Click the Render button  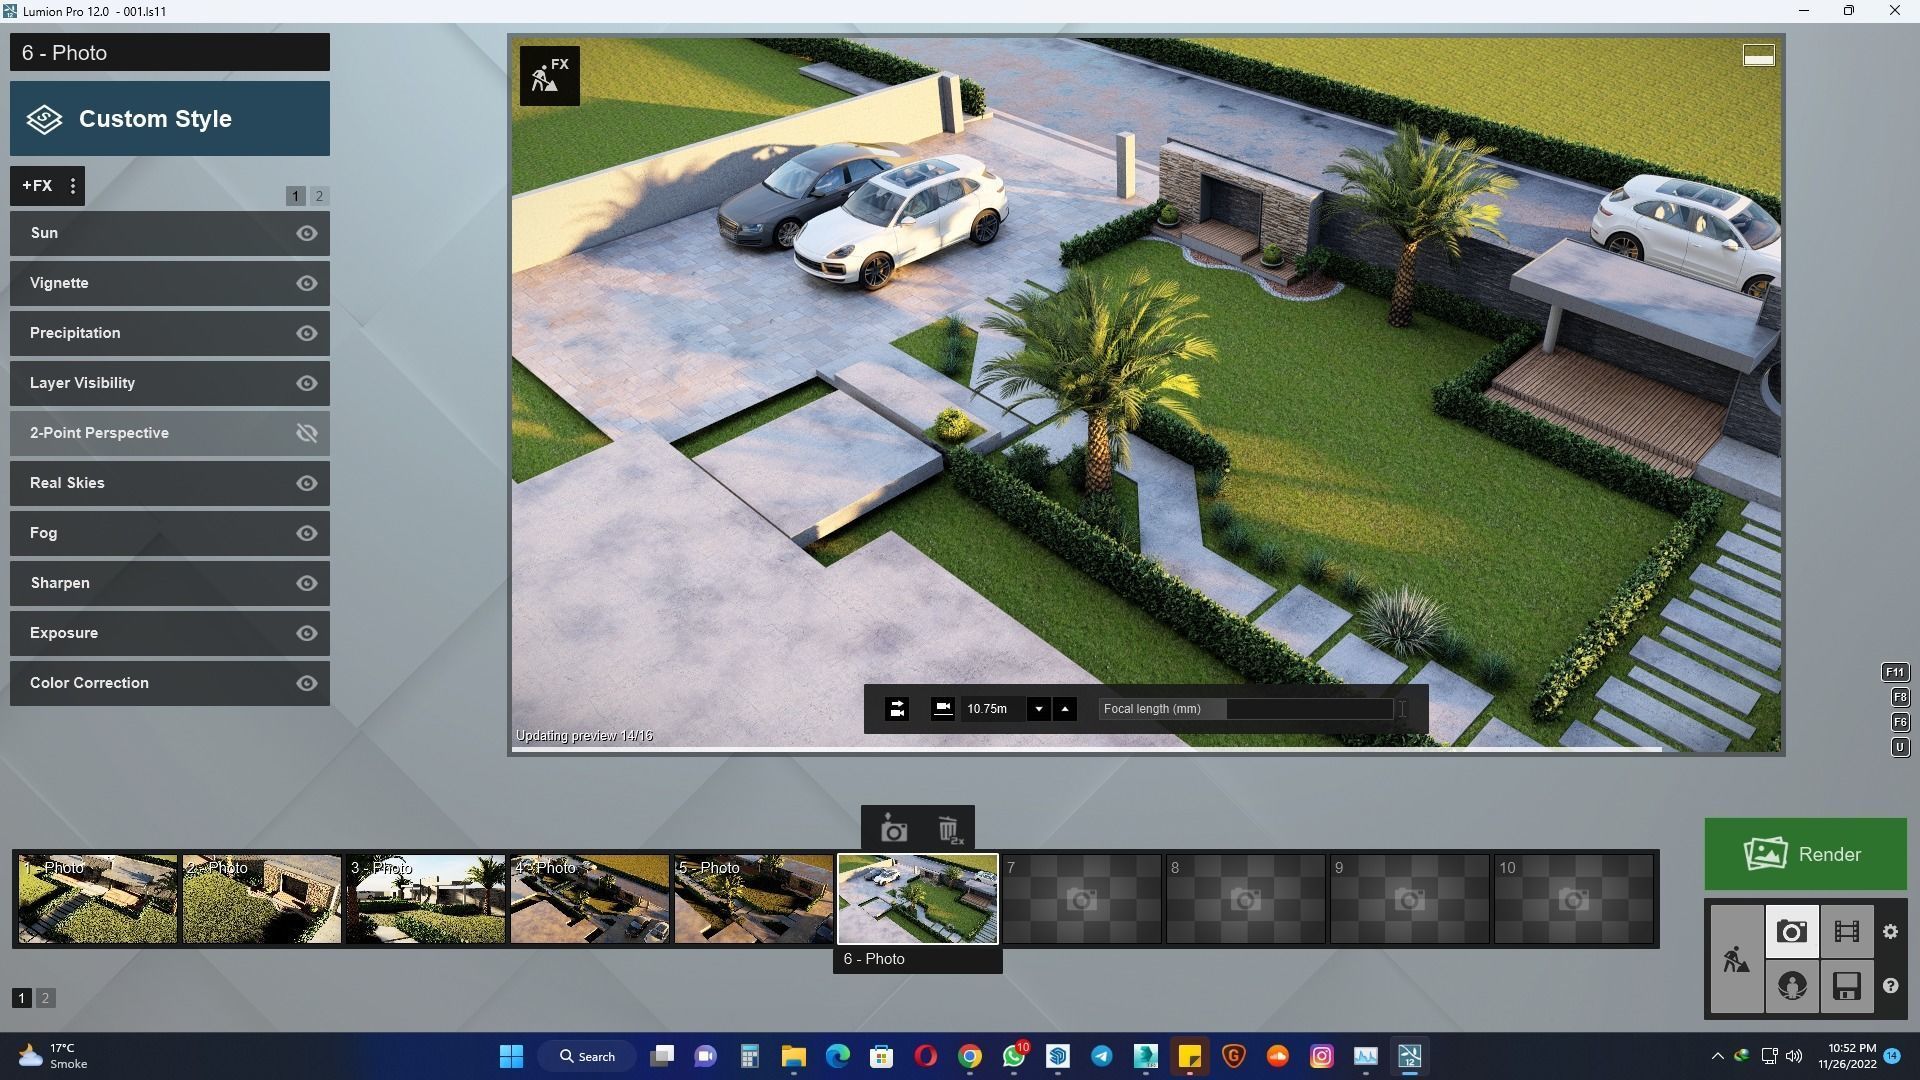click(x=1806, y=854)
